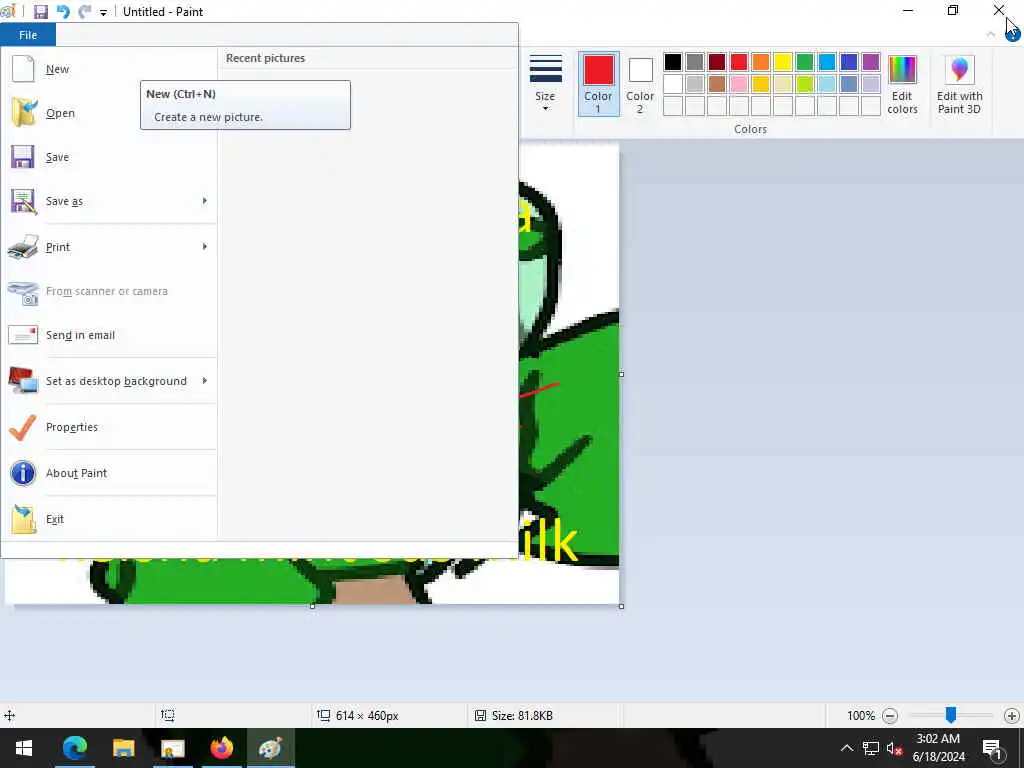Viewport: 1024px width, 768px height.
Task: Pick the green color swatch
Action: click(x=805, y=62)
